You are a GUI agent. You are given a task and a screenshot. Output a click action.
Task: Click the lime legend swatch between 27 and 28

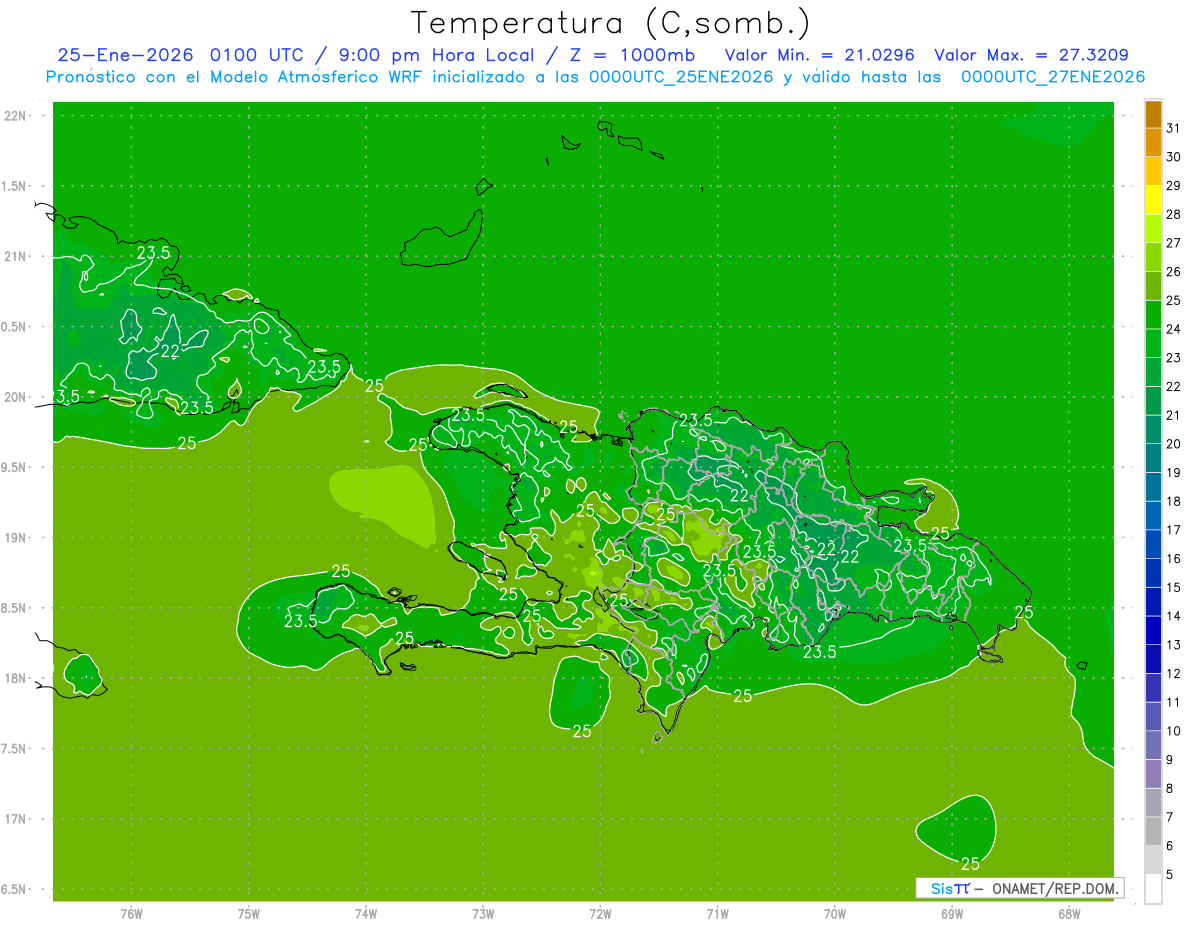coord(1153,228)
